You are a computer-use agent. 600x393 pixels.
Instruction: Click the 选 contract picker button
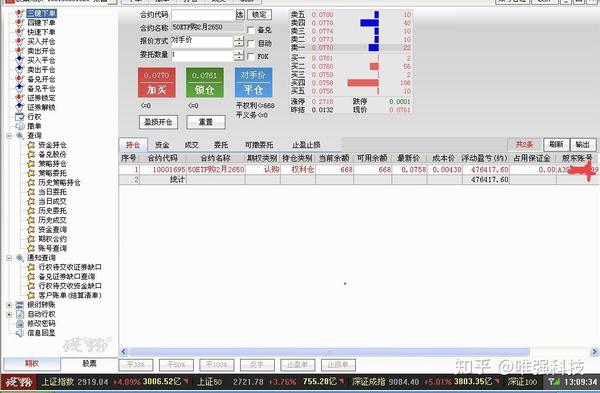tap(240, 15)
